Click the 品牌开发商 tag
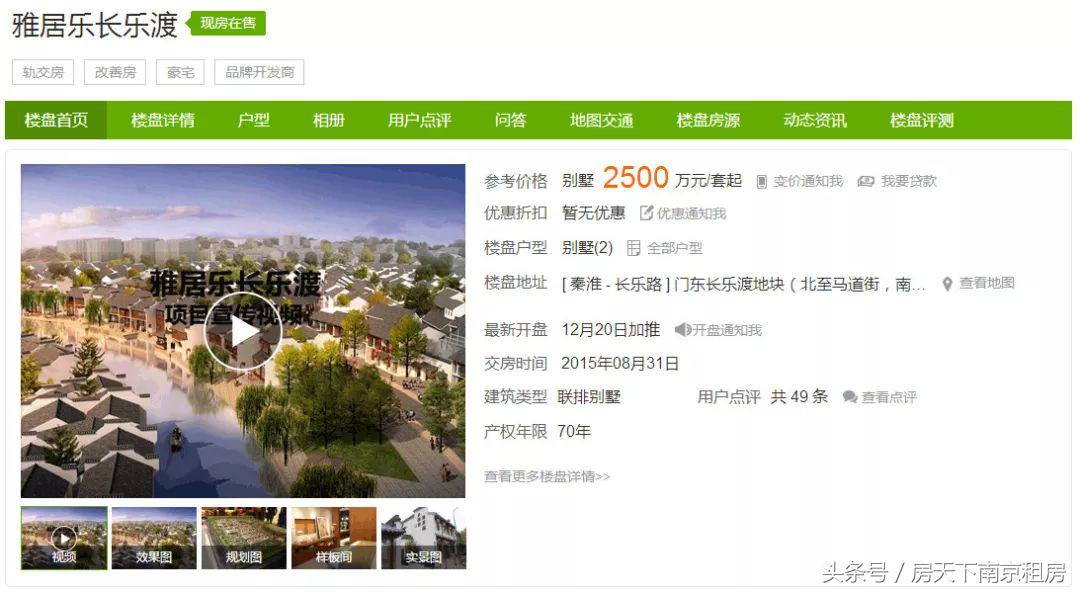This screenshot has height=592, width=1080. (x=259, y=72)
